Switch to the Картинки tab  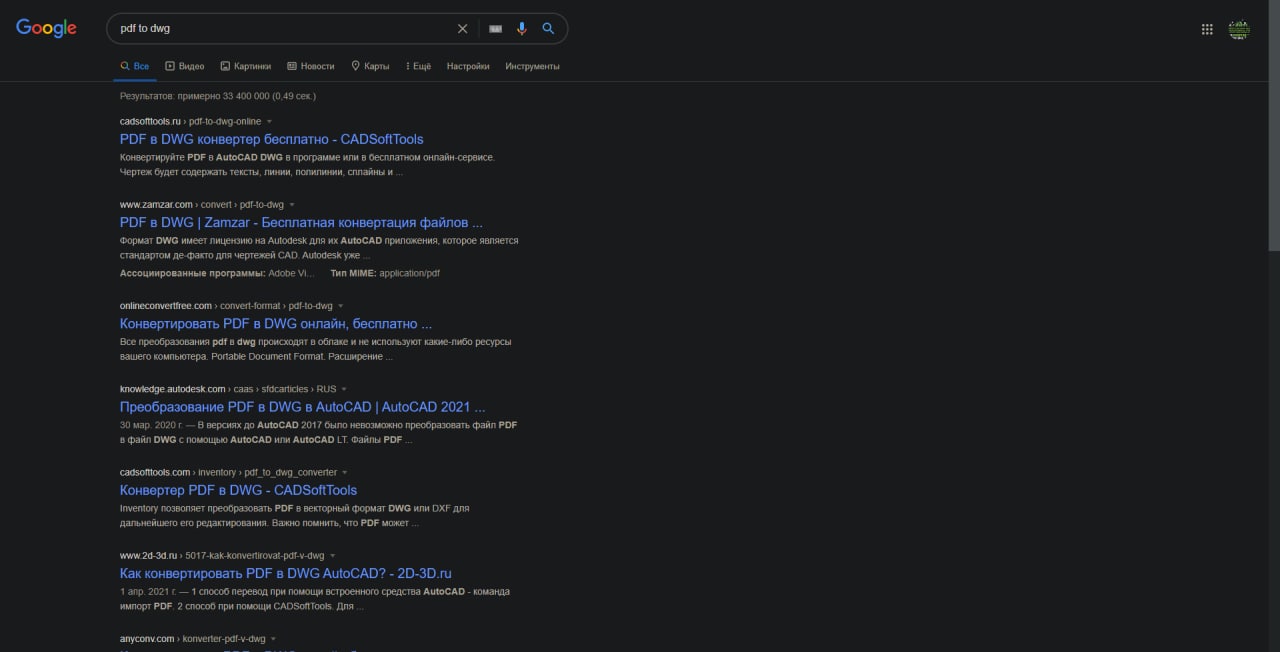coord(246,66)
